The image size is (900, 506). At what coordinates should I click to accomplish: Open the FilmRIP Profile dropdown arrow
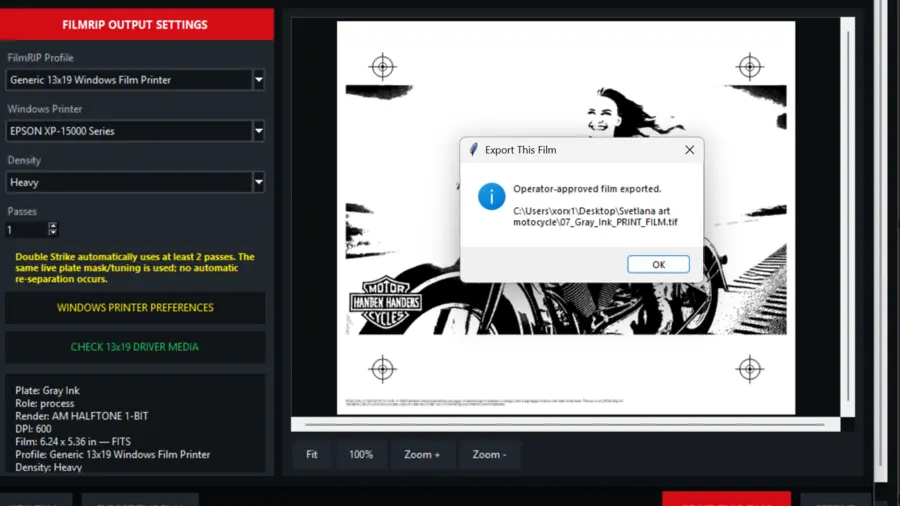[259, 80]
